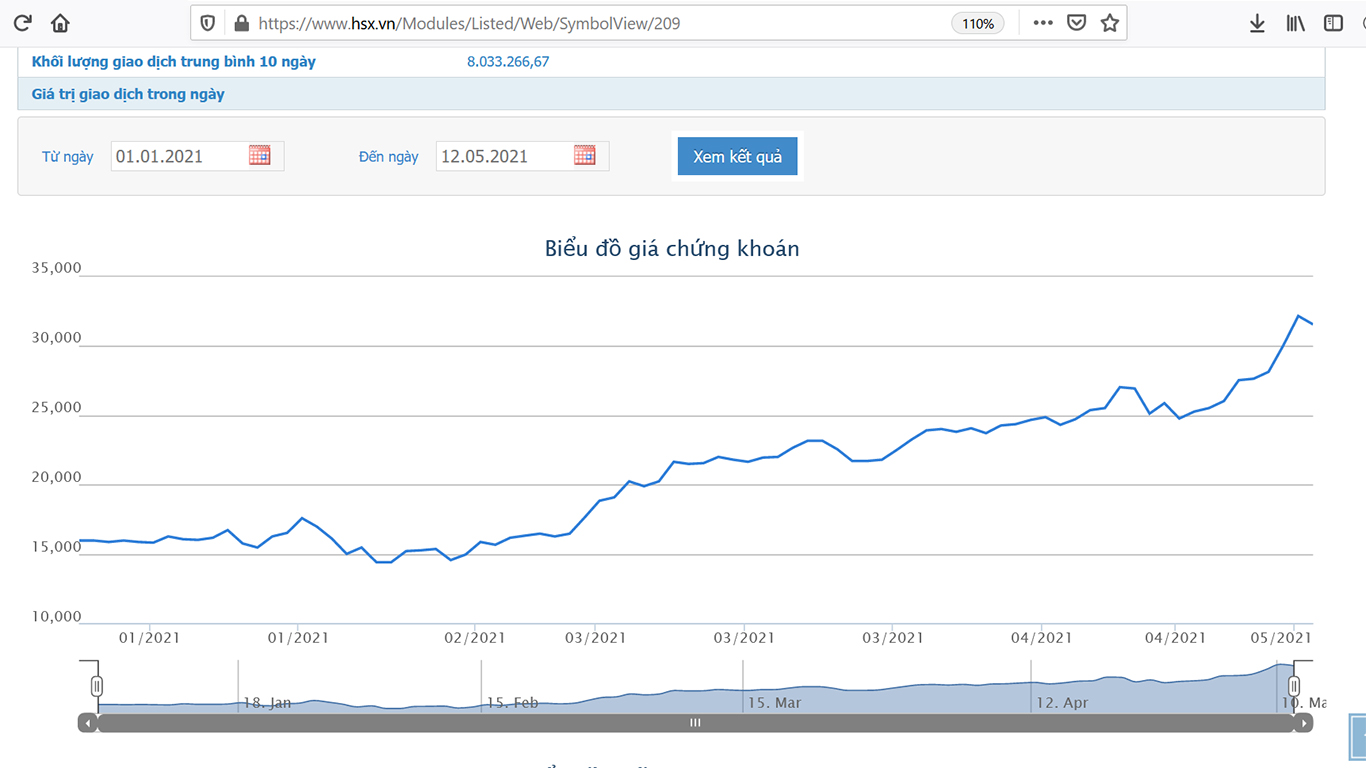Click the chart scrollbar left arrow
The height and width of the screenshot is (768, 1366).
(x=88, y=723)
